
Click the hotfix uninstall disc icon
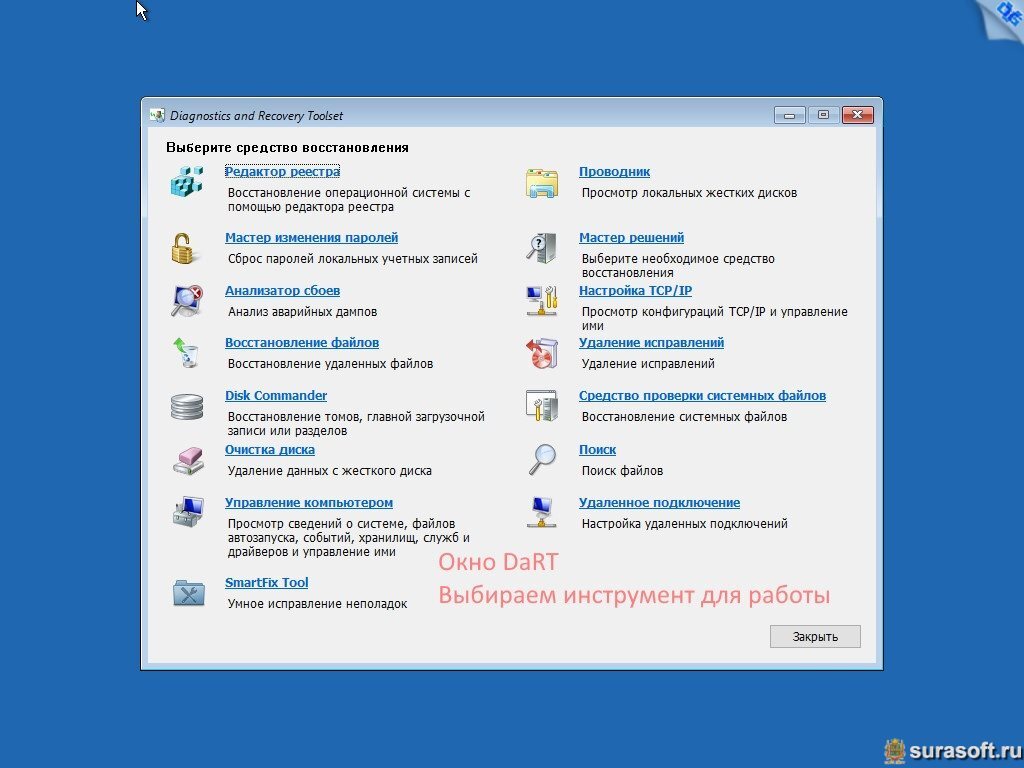pyautogui.click(x=542, y=353)
